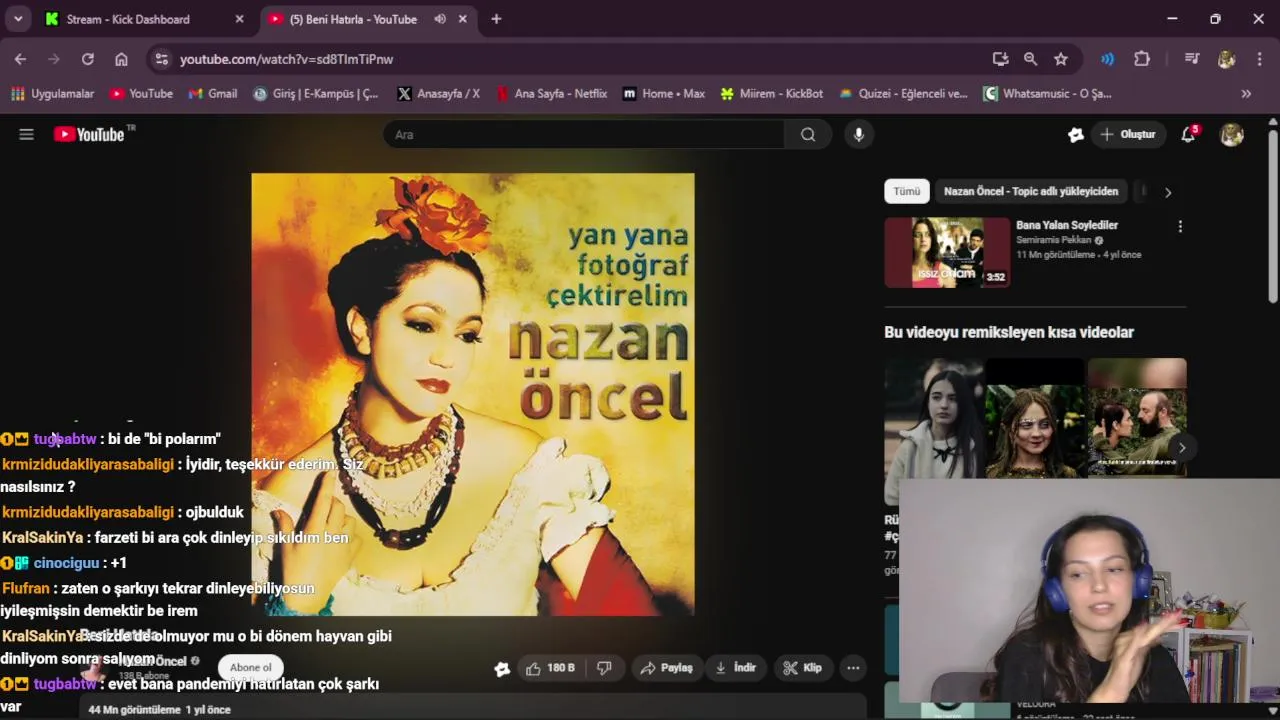Screen dimensions: 1280x720
Task: Open options menu for Bana Yalan Soylediler
Action: [1180, 227]
